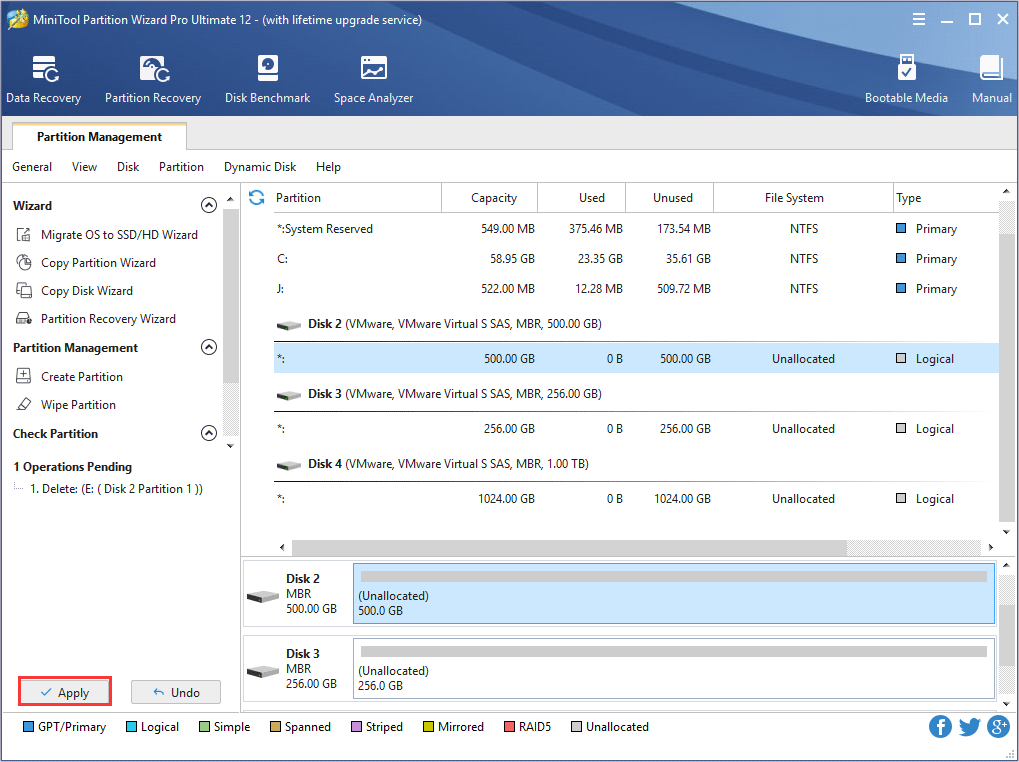Screen dimensions: 1019x762
Task: Switch to the Partition Management tab
Action: coord(98,136)
